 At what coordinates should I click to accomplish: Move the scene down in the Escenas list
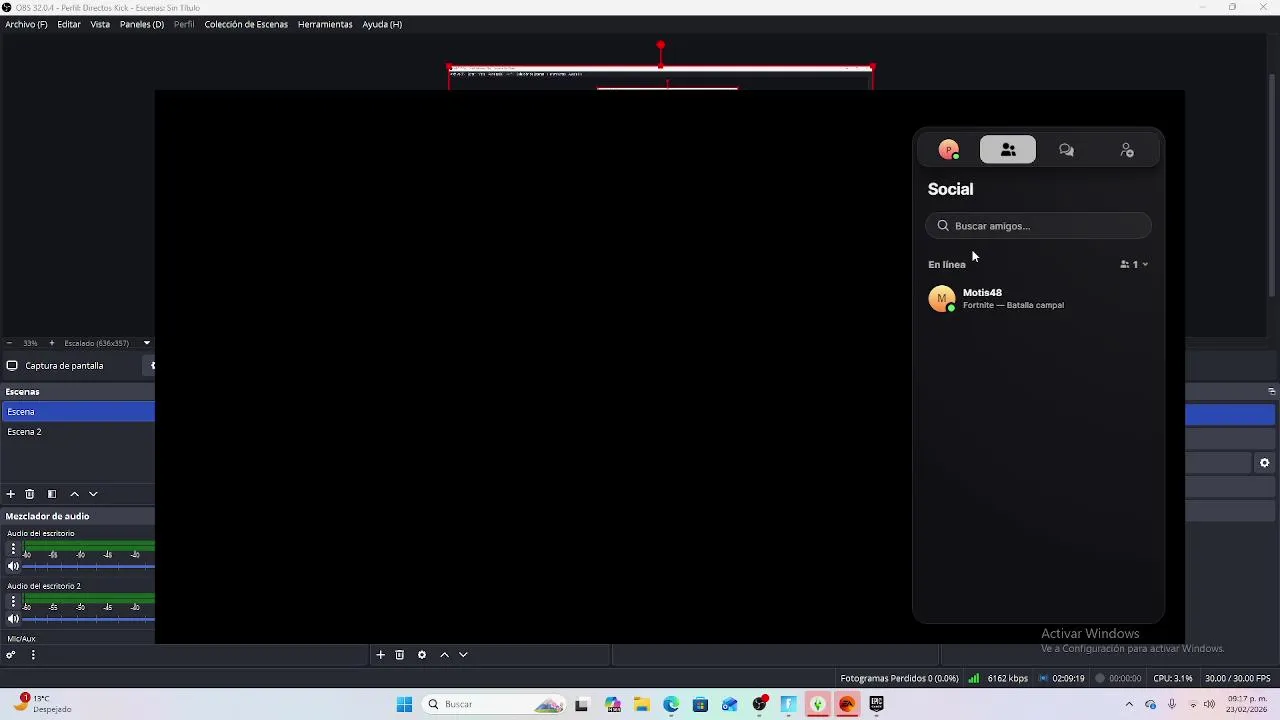[x=93, y=494]
